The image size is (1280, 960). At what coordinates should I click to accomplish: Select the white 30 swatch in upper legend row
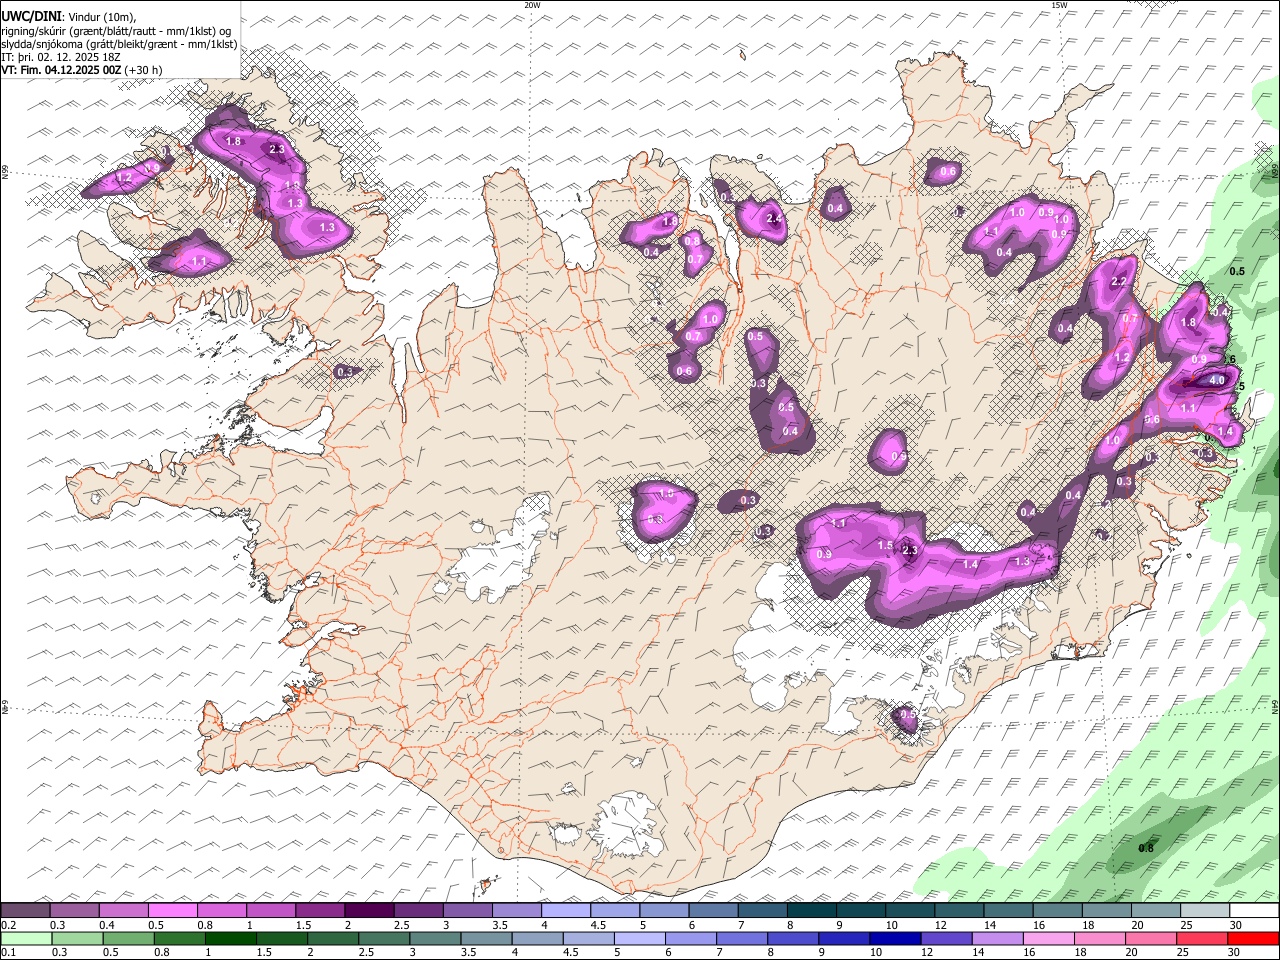pyautogui.click(x=1254, y=911)
